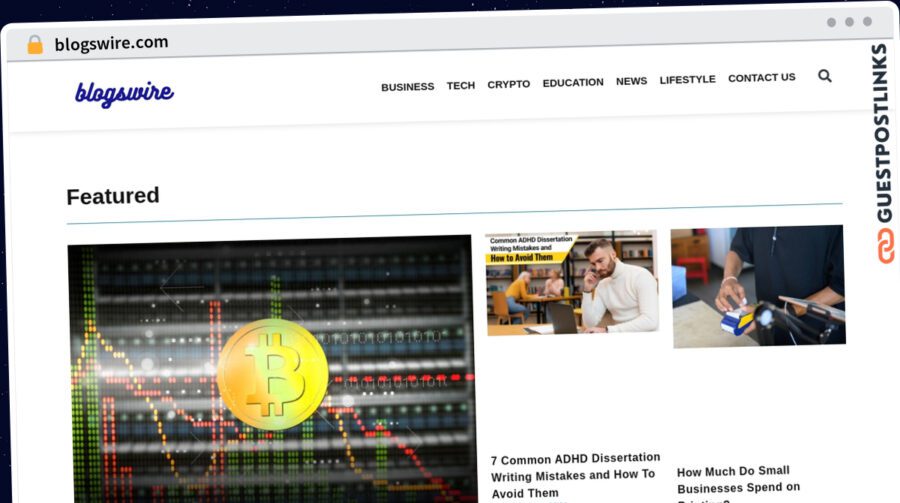Open the News section
Screen dimensions: 900x503
(631, 81)
